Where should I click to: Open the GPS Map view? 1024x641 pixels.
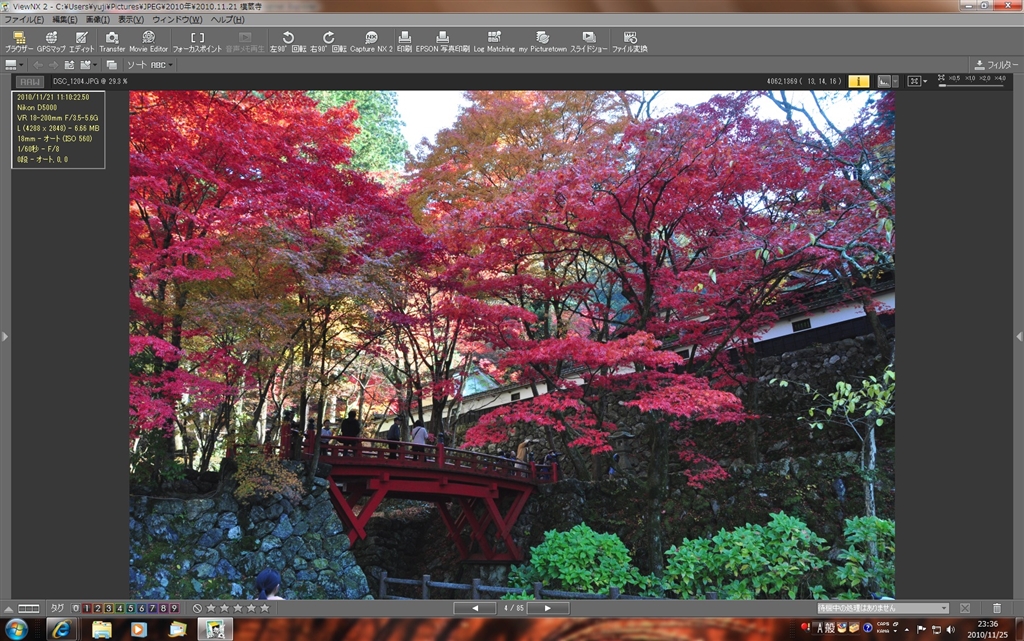(x=51, y=41)
